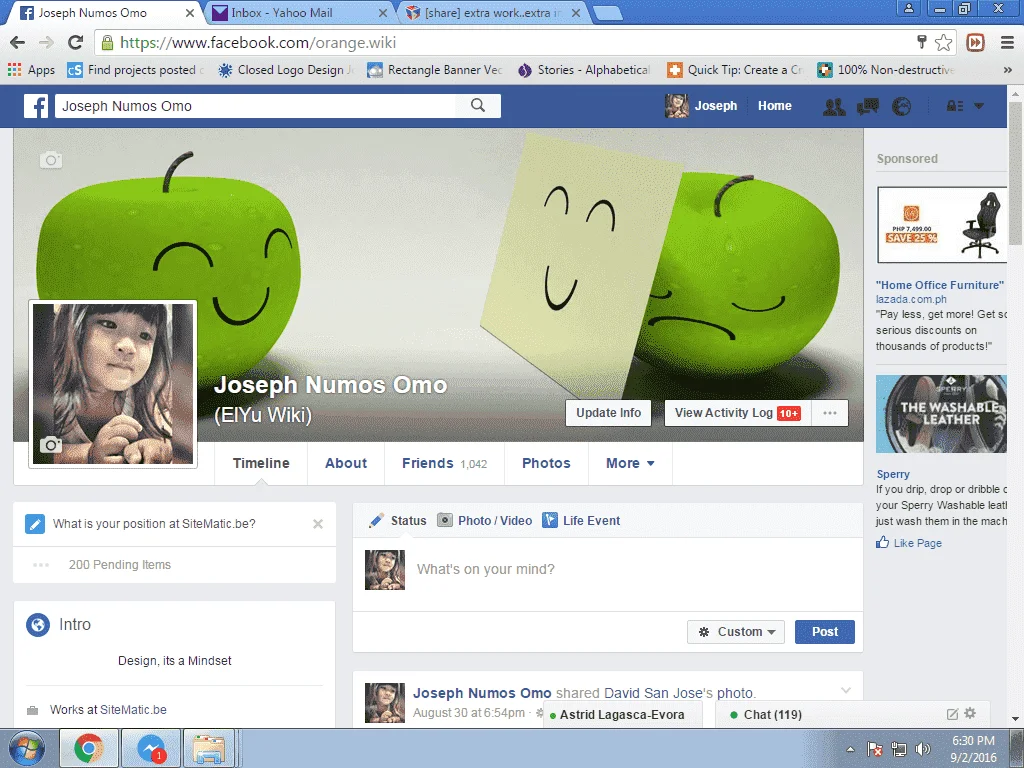
Task: Open the Timeline tab
Action: 261,463
